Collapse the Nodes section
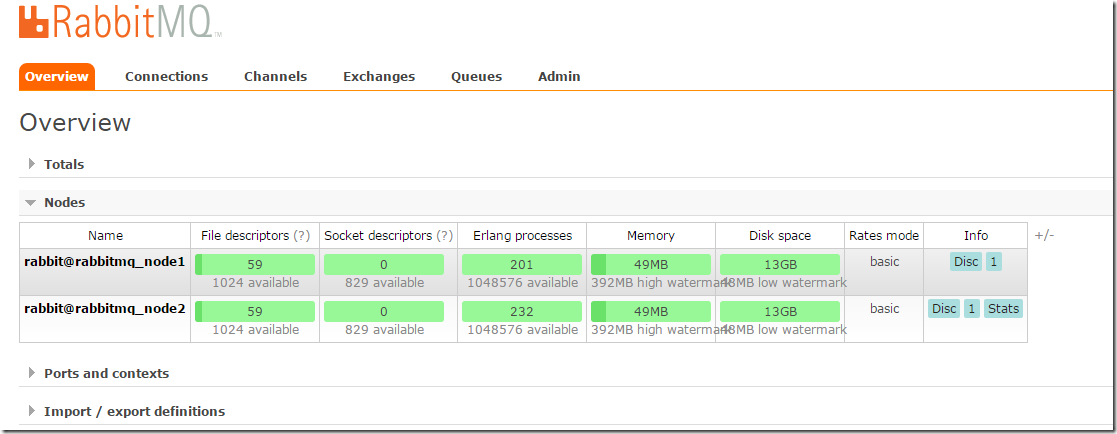The image size is (1117, 434). click(64, 202)
